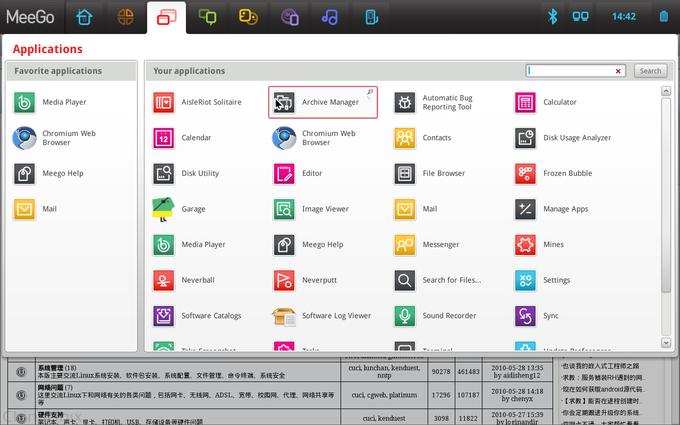680x425 pixels.
Task: Open the Archive Manager application
Action: [322, 102]
